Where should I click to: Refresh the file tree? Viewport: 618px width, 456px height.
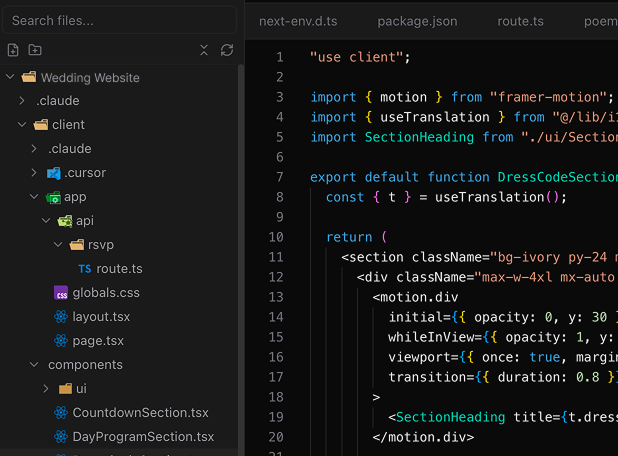(x=227, y=50)
